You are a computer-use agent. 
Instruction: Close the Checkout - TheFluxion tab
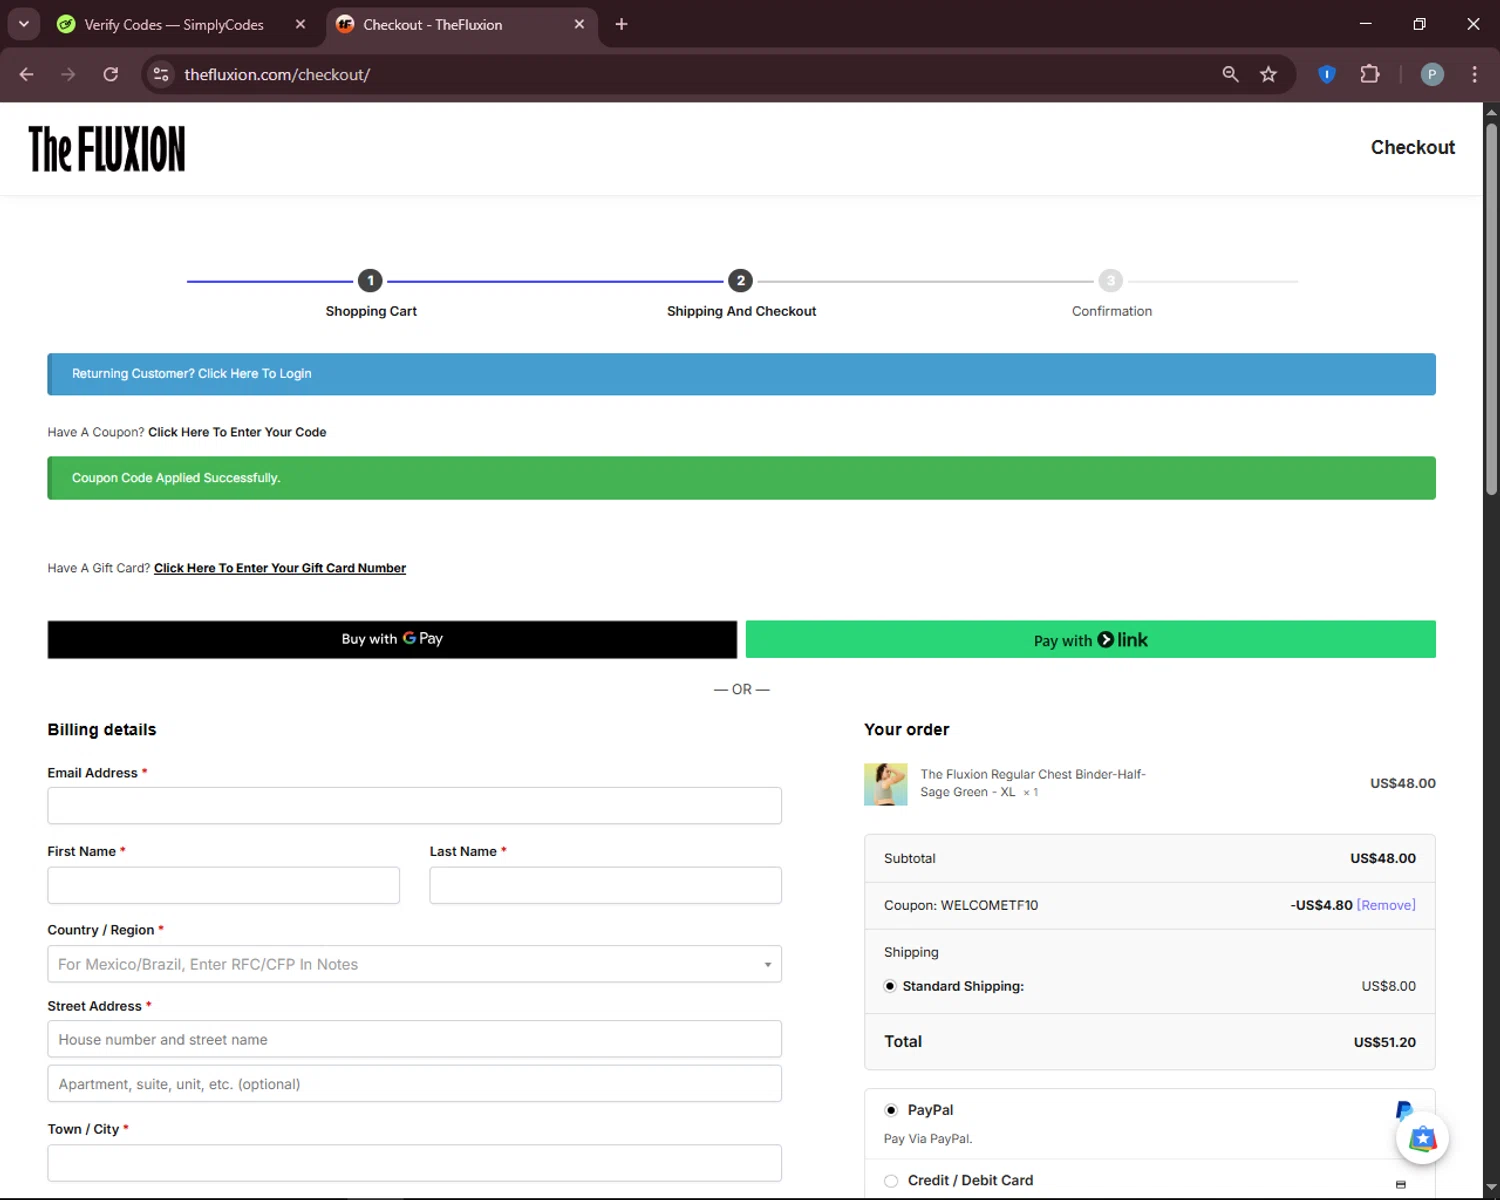579,24
